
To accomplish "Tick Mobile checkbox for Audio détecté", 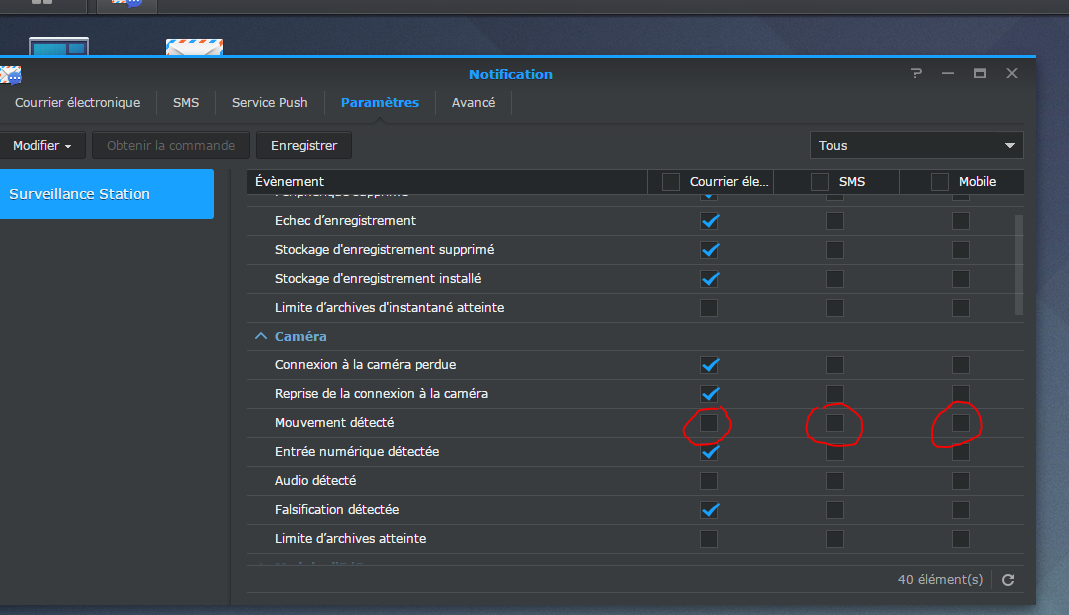I will tap(961, 481).
